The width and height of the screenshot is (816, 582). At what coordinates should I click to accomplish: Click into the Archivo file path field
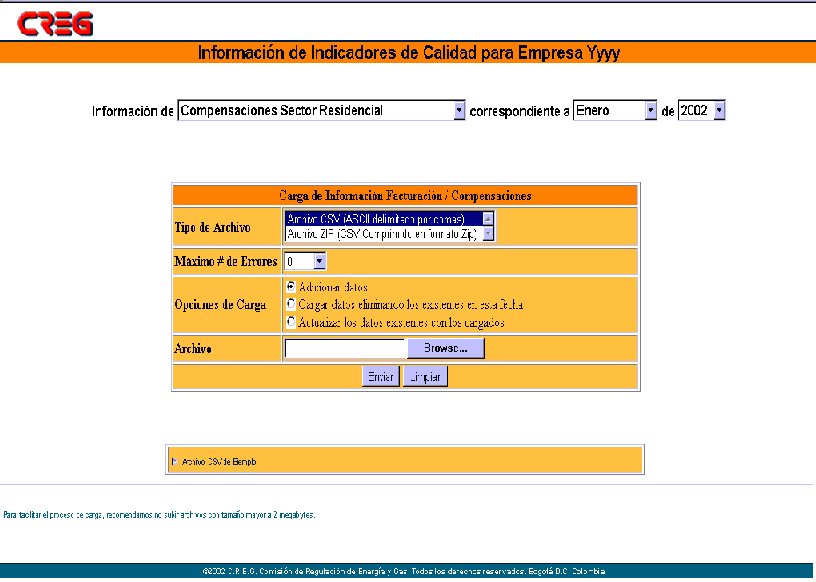click(345, 348)
